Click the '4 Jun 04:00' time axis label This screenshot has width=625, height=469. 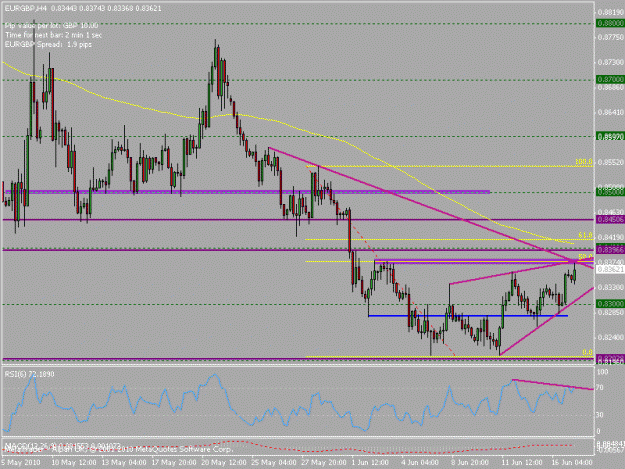[x=420, y=462]
